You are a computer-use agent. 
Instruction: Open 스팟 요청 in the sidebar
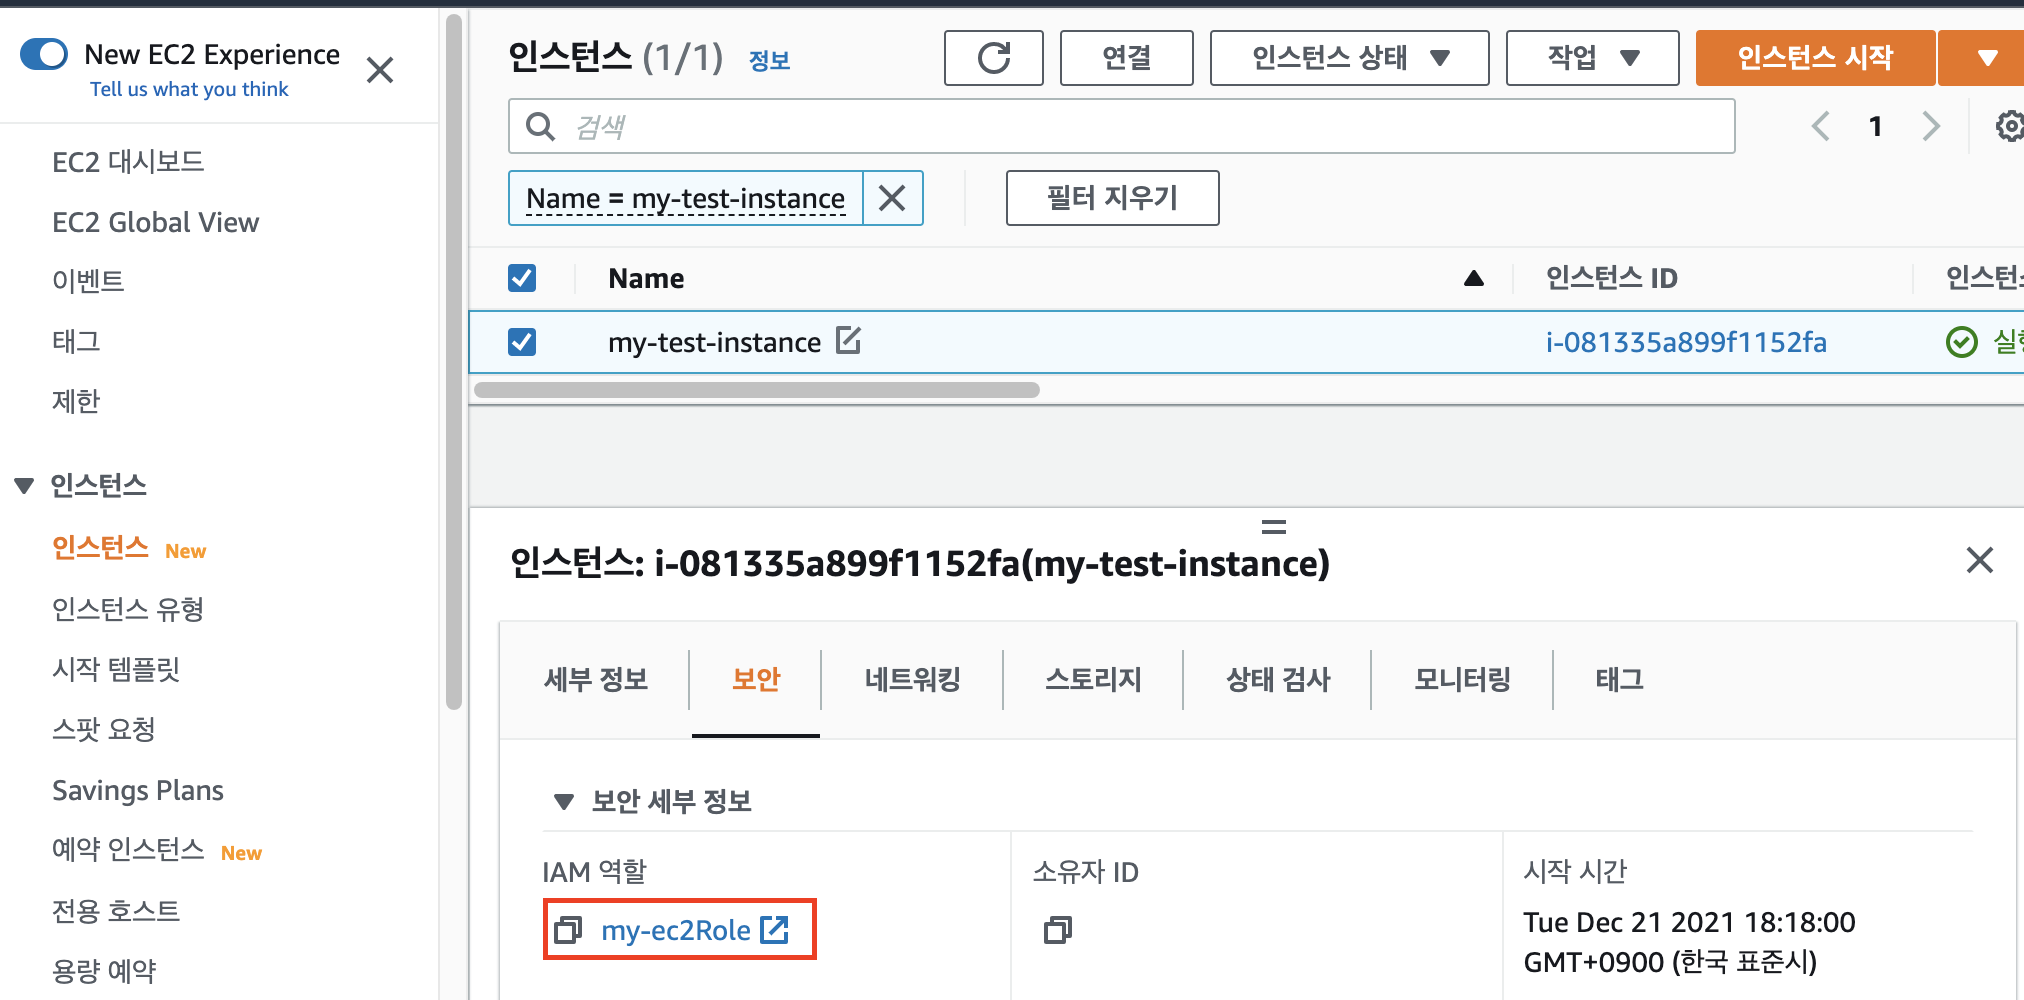tap(104, 729)
